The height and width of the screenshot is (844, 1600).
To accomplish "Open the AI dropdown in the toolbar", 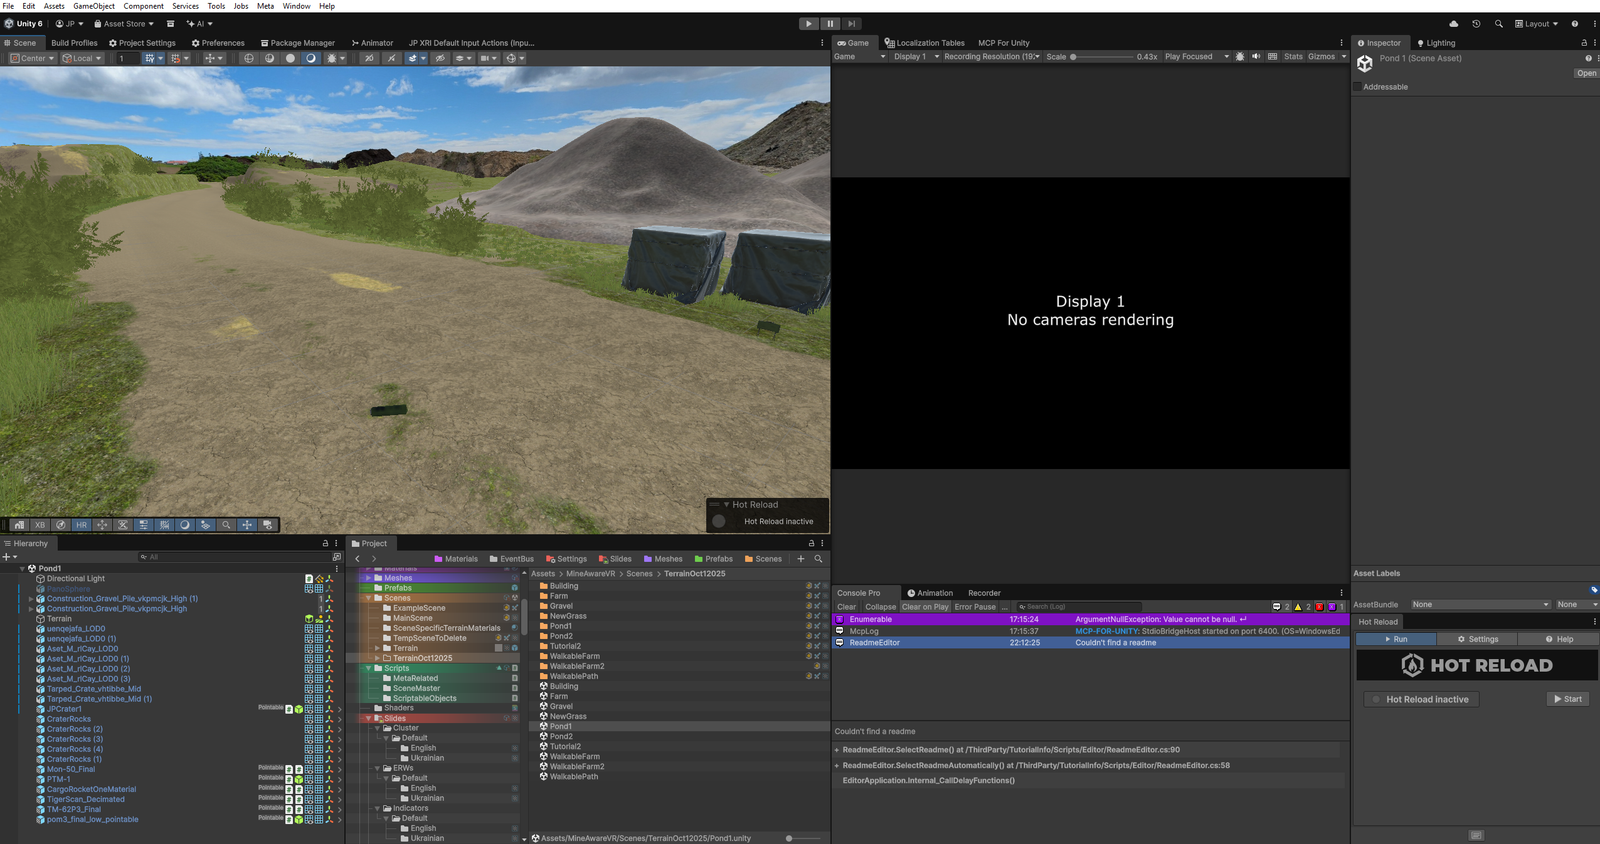I will click(x=199, y=24).
